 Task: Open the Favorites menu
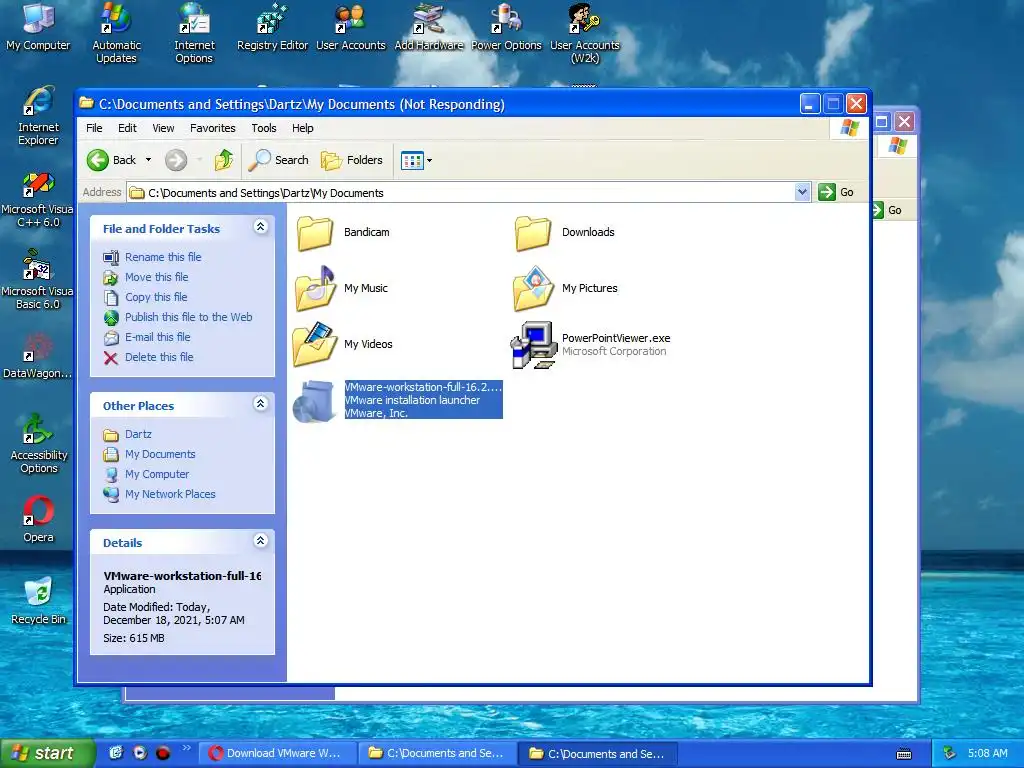[213, 128]
